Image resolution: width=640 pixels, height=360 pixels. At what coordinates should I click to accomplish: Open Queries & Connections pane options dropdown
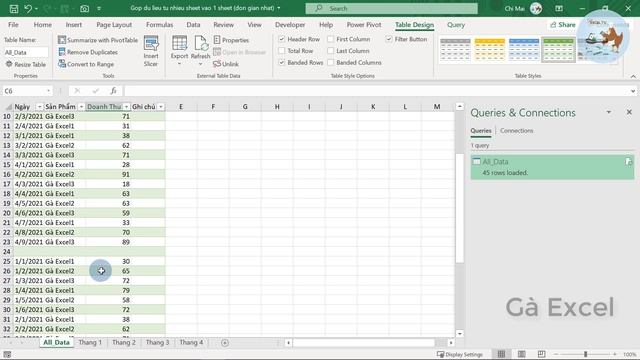pos(609,112)
